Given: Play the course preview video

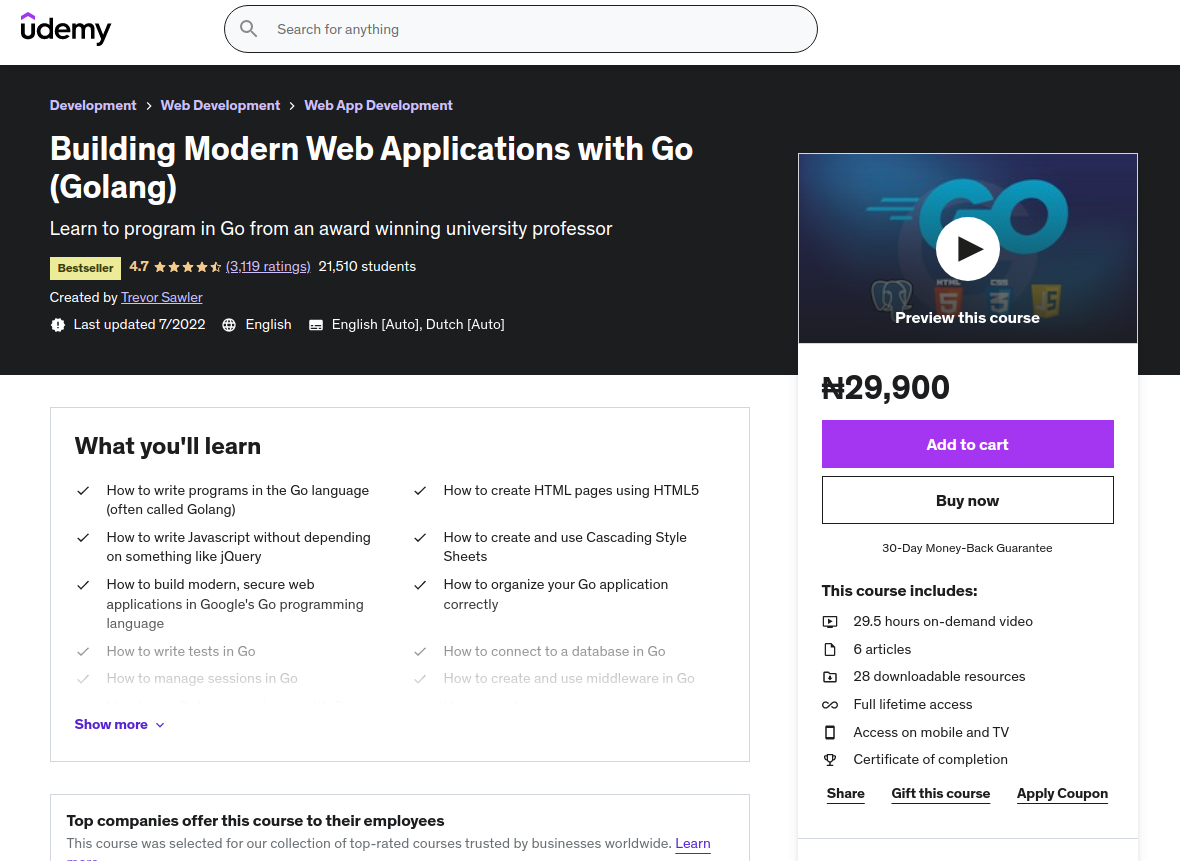Looking at the screenshot, I should (967, 249).
